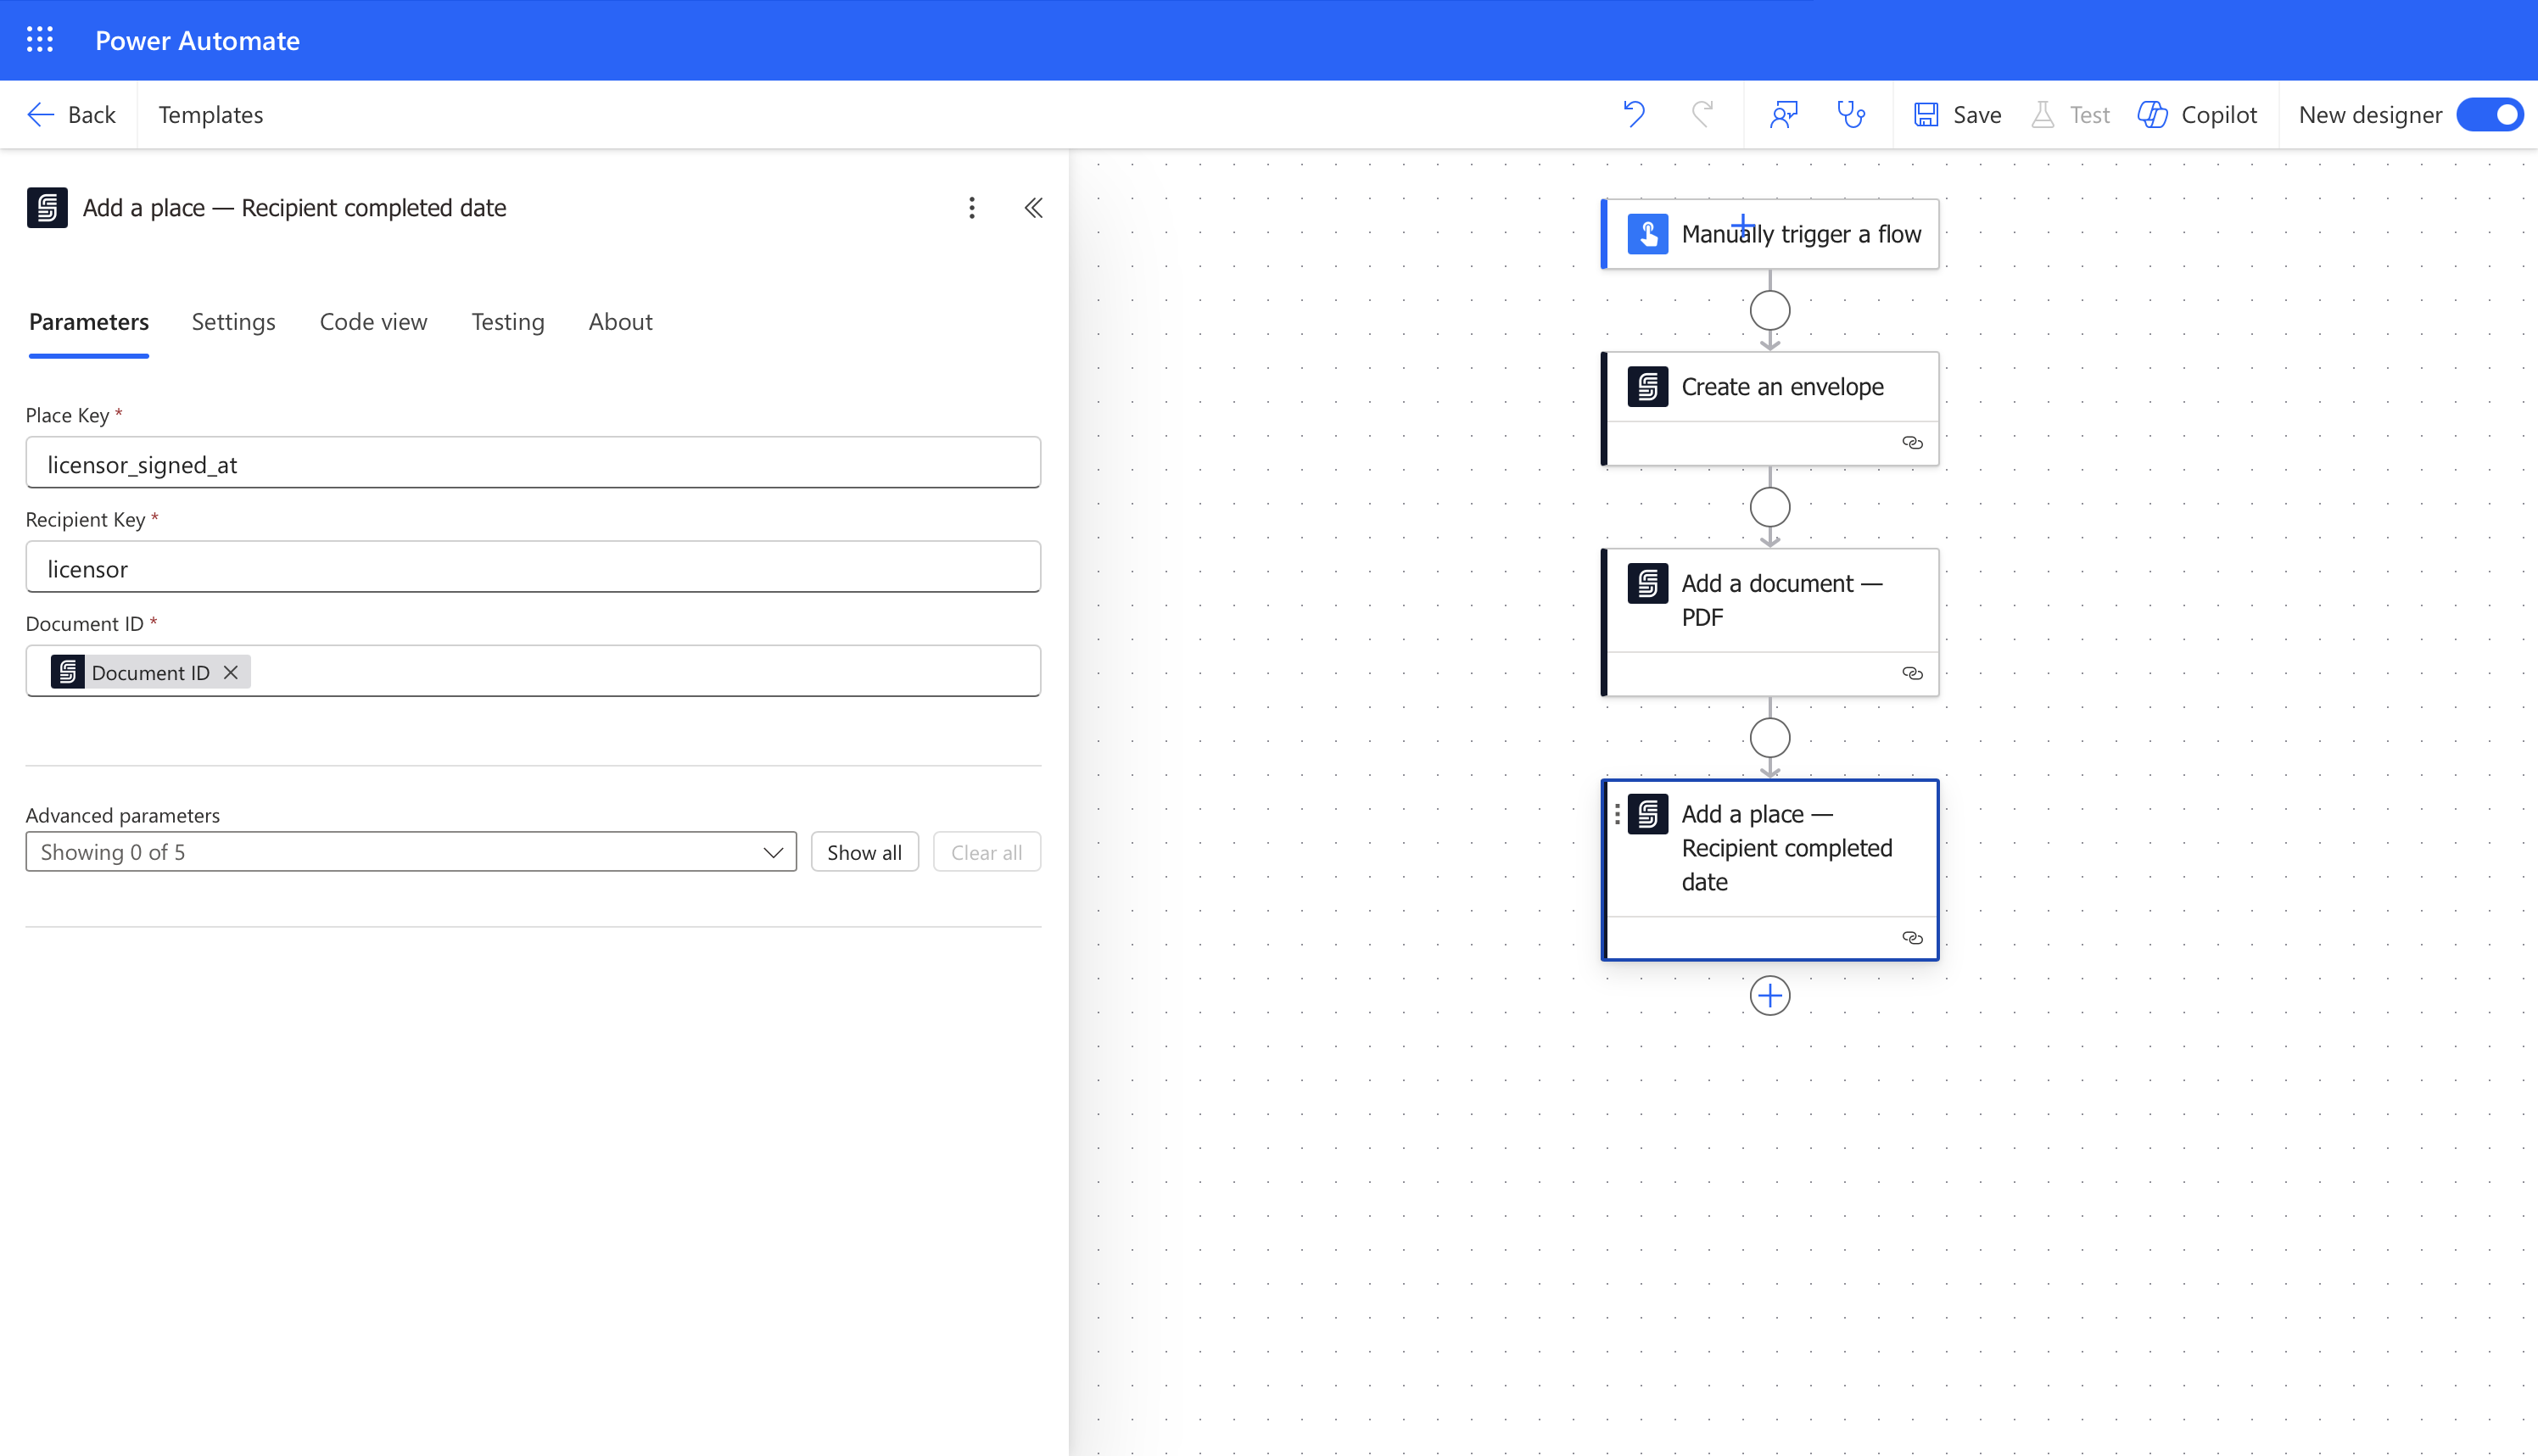Select the Parameters tab

pos(89,322)
